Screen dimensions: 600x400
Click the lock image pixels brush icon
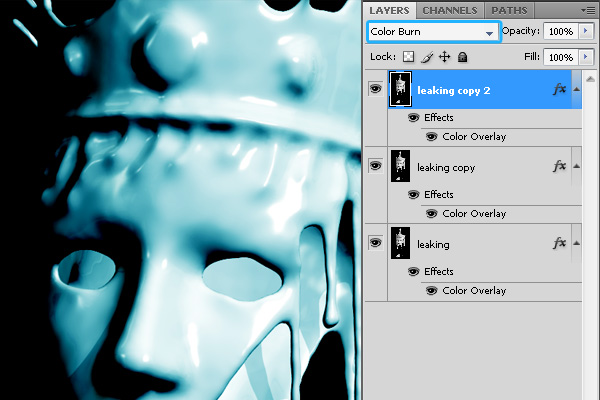point(427,57)
